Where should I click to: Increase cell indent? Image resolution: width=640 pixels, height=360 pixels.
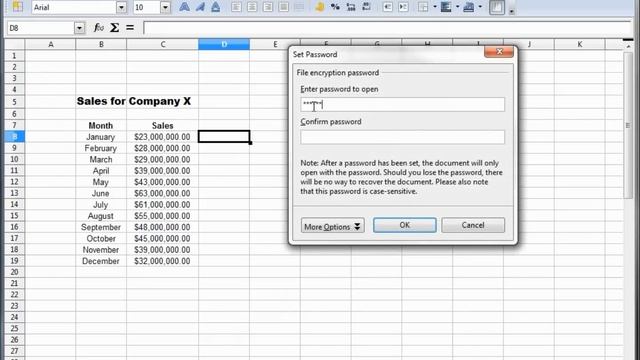(x=403, y=7)
